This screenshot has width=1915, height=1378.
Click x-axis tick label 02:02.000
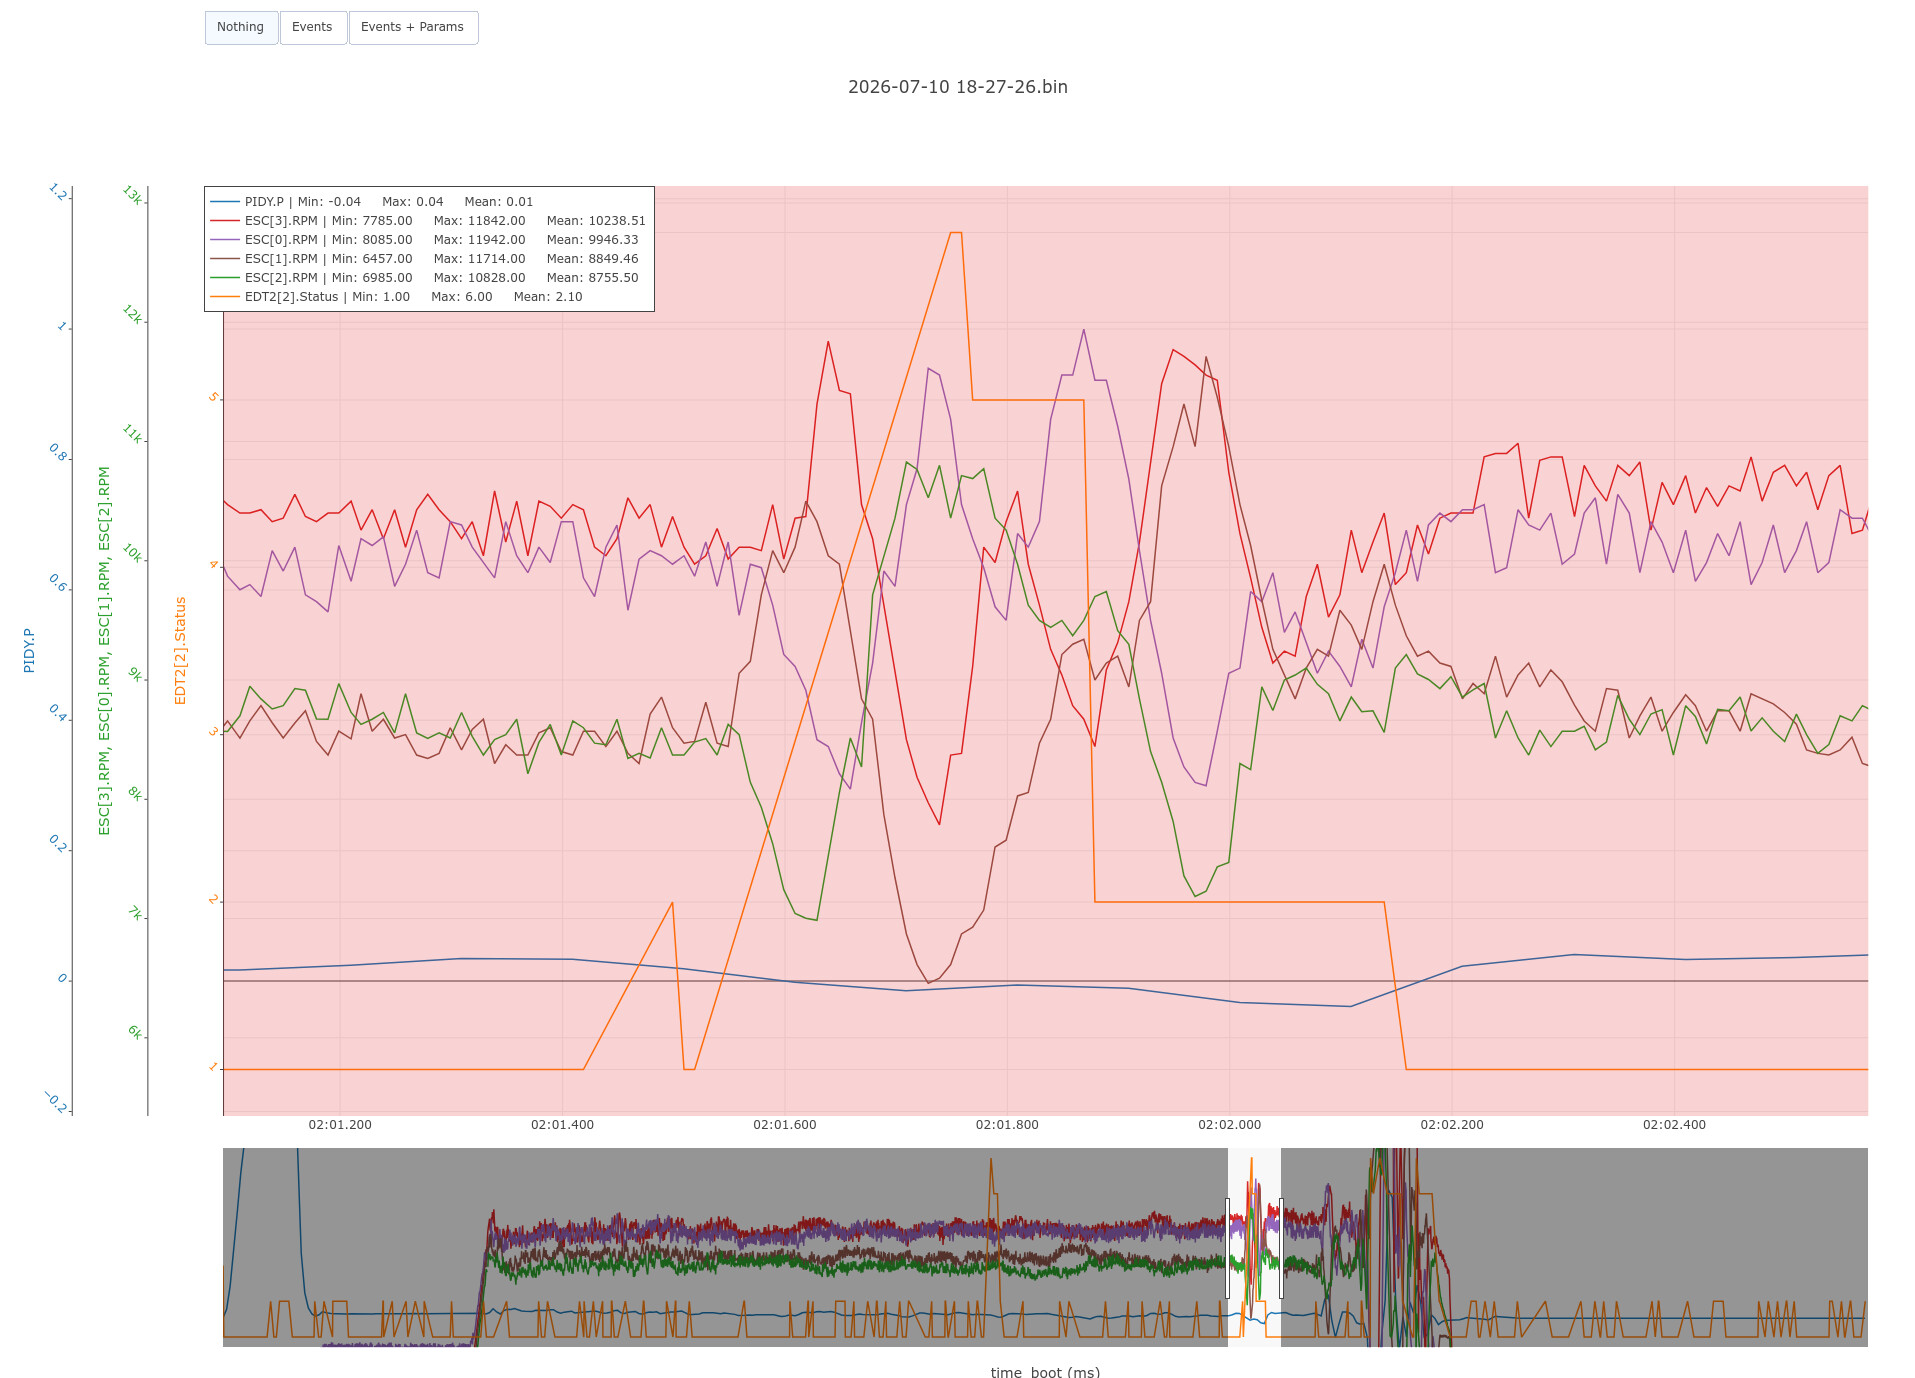coord(1230,1125)
